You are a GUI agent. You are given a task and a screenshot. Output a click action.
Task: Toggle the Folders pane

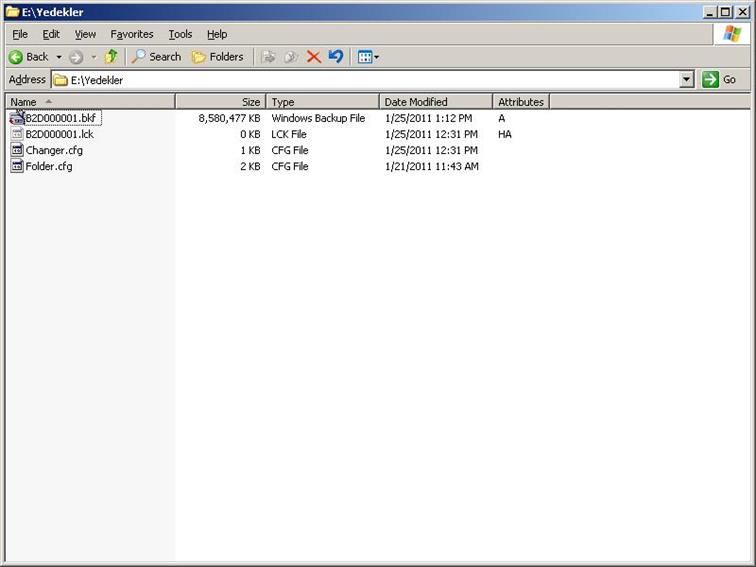(x=217, y=57)
